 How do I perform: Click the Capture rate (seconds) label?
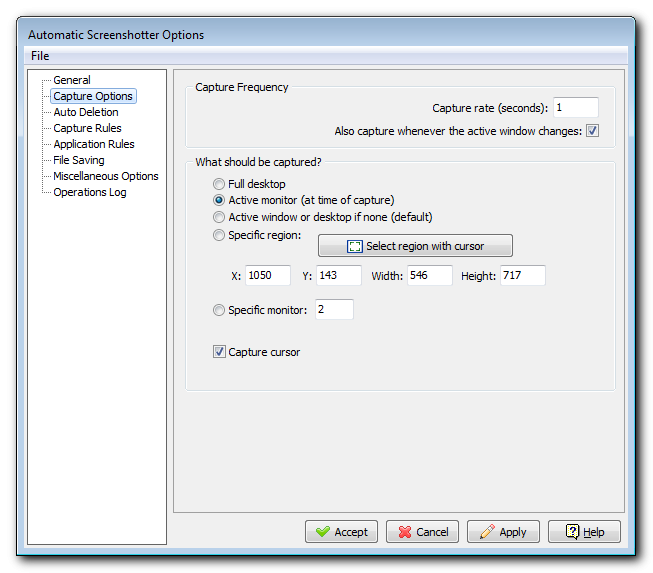(490, 108)
